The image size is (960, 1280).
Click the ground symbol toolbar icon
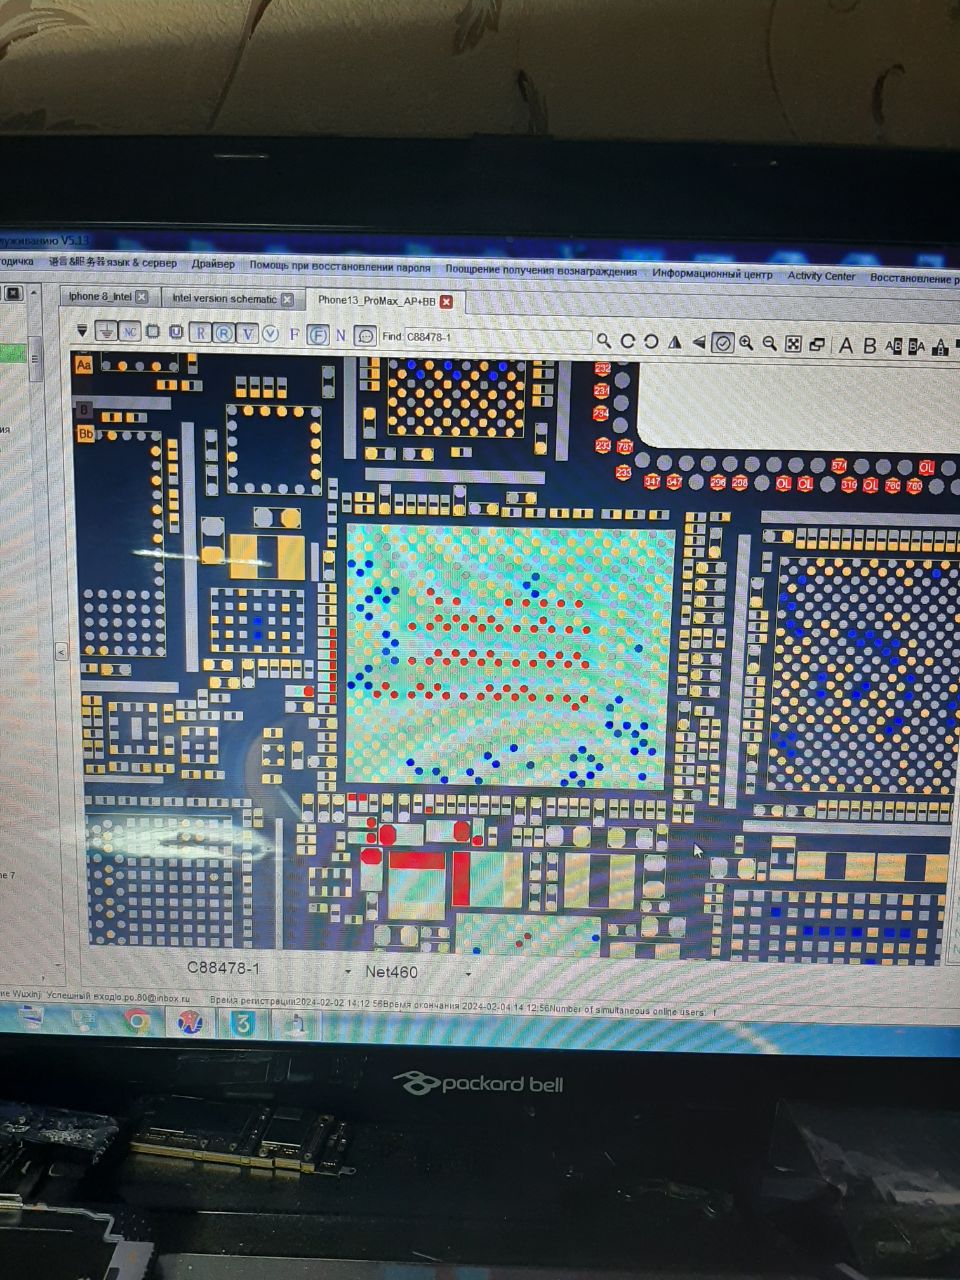(x=105, y=331)
